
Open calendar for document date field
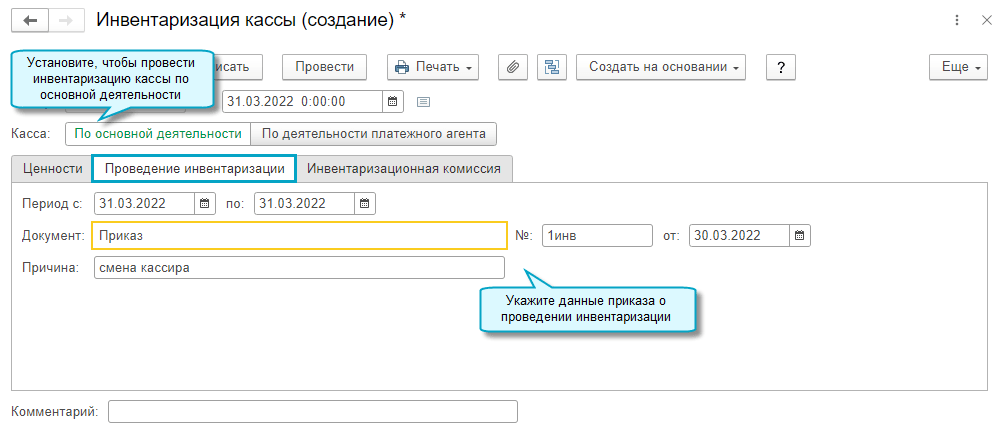click(x=393, y=101)
